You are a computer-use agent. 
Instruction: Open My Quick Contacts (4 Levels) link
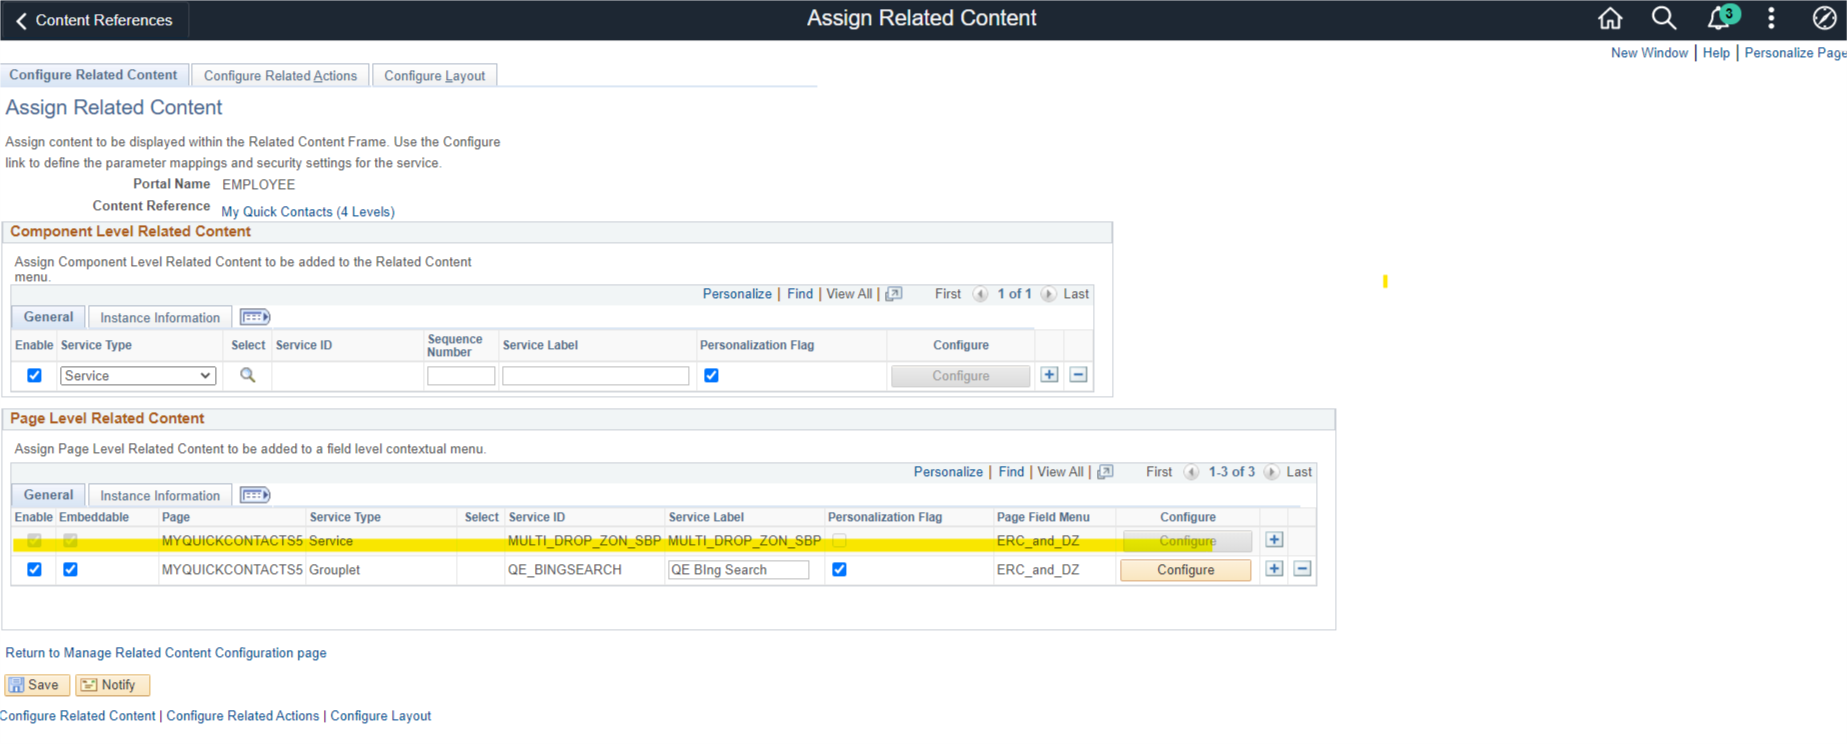308,212
